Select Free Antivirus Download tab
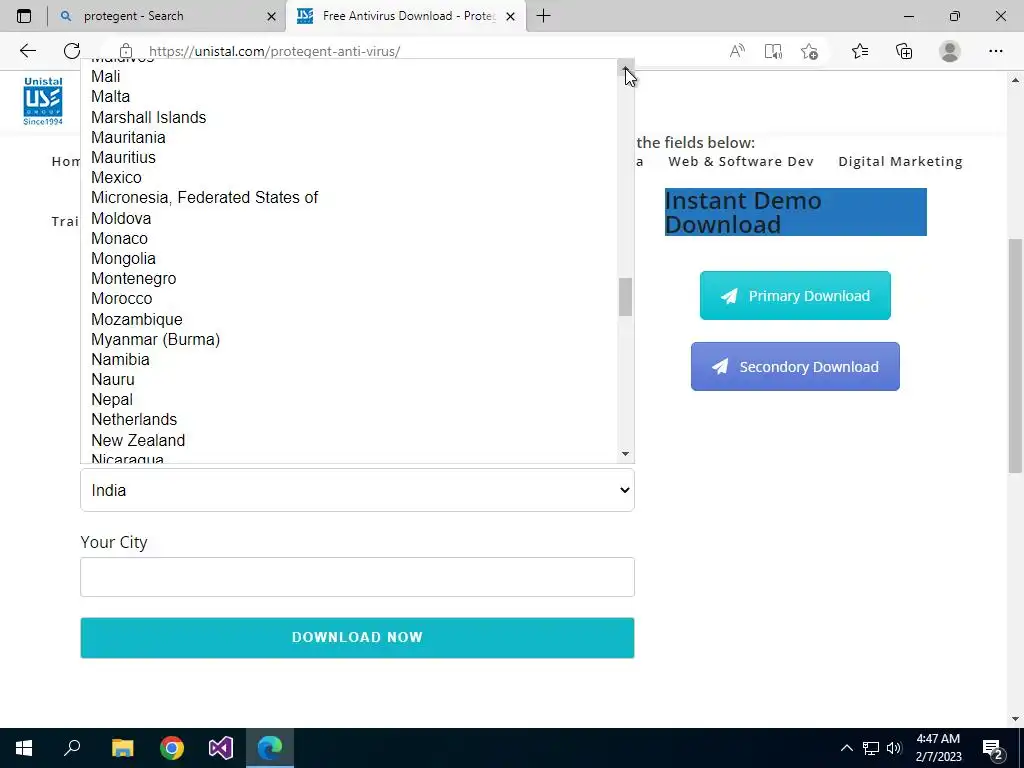1024x768 pixels. click(x=405, y=16)
